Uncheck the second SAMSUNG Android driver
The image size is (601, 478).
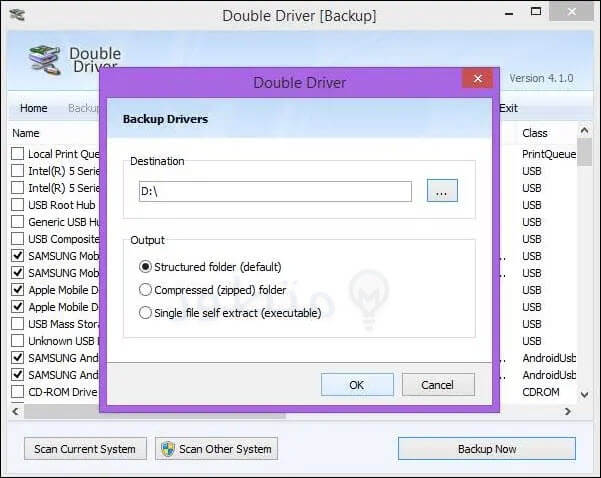pyautogui.click(x=17, y=375)
